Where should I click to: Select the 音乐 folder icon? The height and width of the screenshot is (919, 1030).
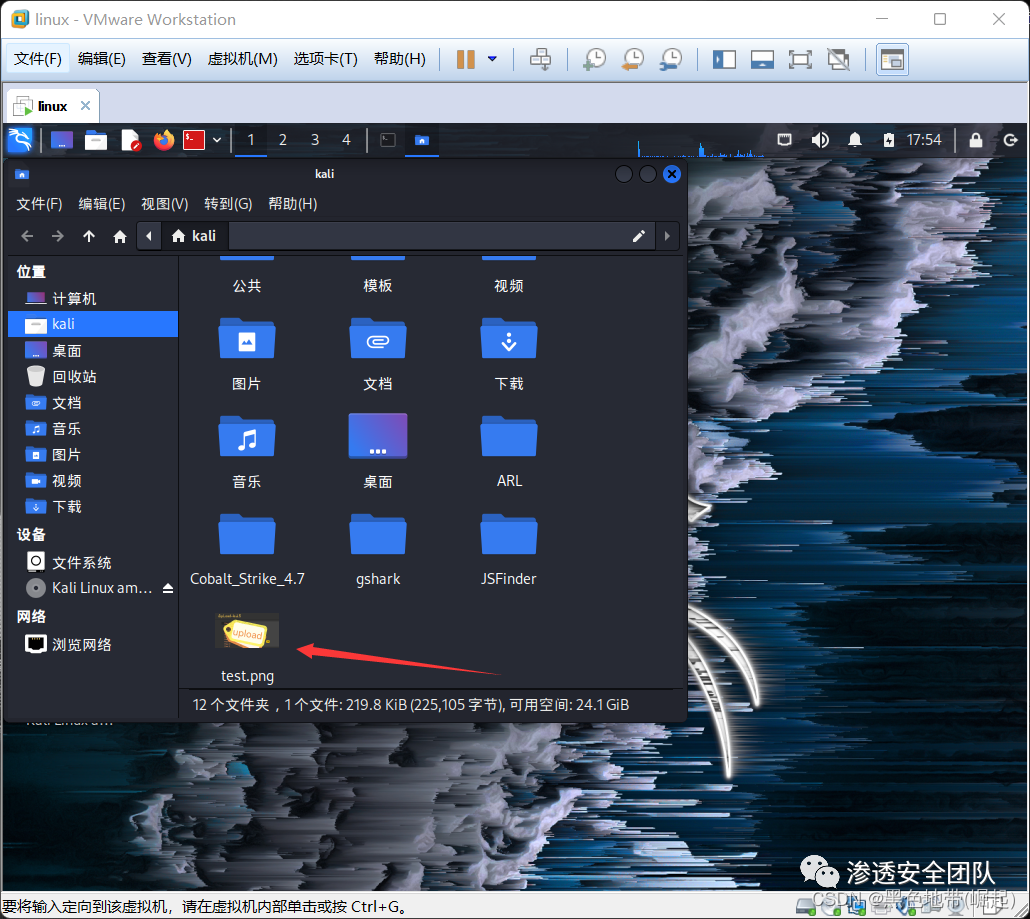click(246, 437)
